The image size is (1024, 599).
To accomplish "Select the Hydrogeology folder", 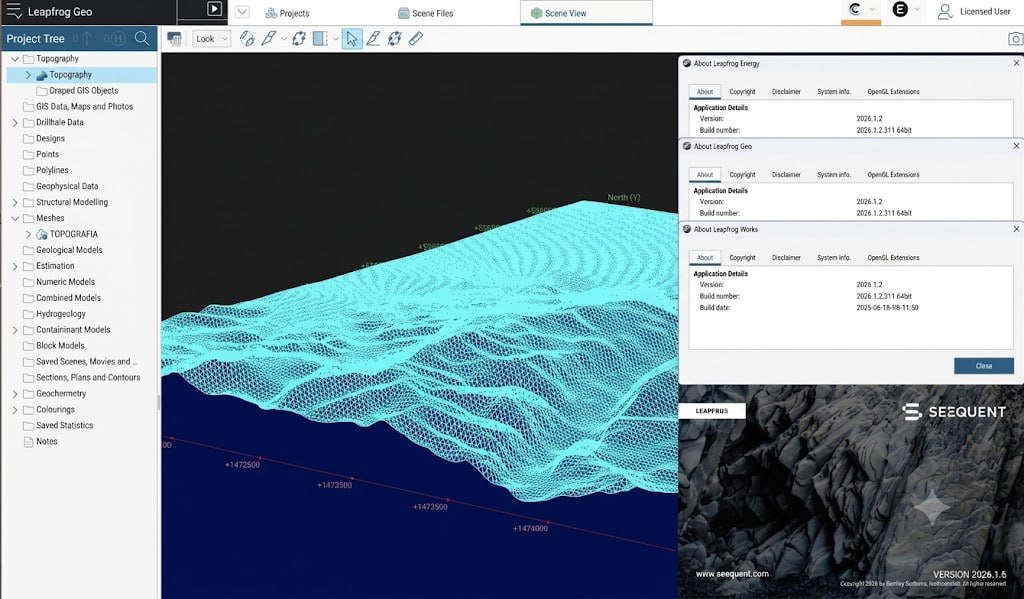I will tap(54, 314).
